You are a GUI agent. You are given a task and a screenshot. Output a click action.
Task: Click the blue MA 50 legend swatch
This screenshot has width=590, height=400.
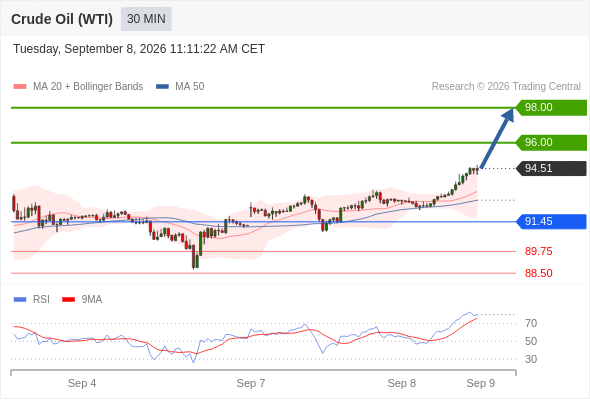tap(162, 87)
